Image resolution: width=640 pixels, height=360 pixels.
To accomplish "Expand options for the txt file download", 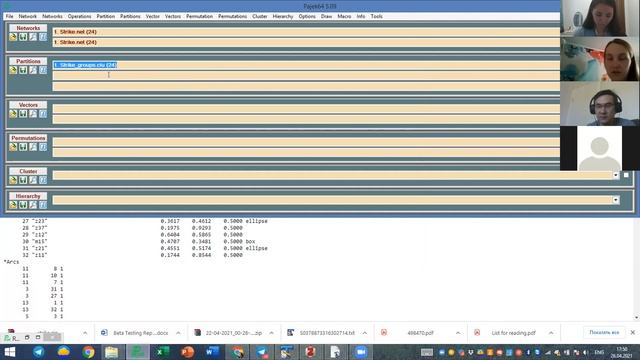I will tap(364, 333).
